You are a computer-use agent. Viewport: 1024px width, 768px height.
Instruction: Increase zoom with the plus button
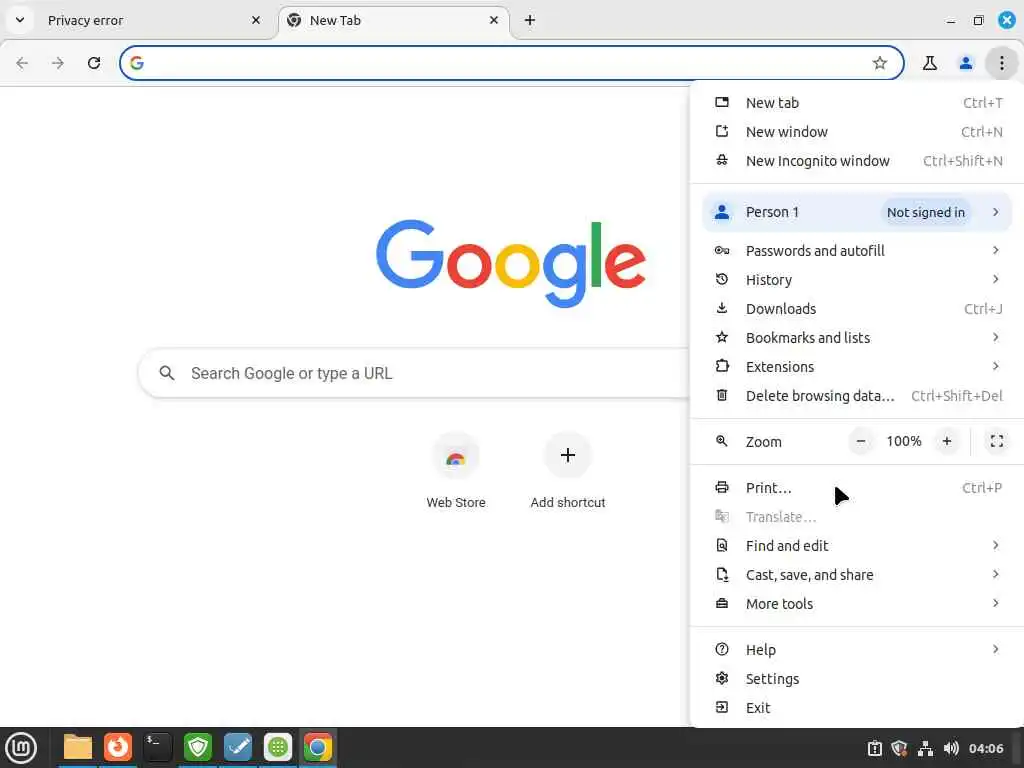tap(946, 441)
